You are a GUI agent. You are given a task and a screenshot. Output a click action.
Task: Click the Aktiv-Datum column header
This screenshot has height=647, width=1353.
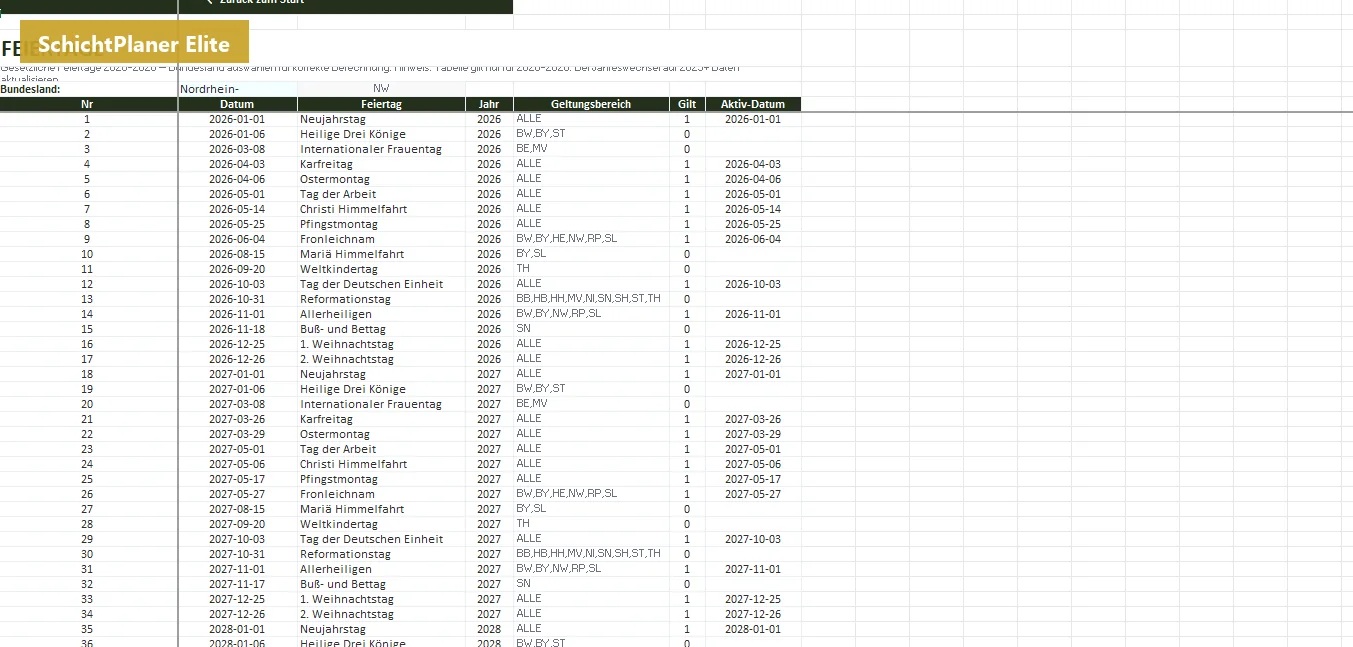753,104
